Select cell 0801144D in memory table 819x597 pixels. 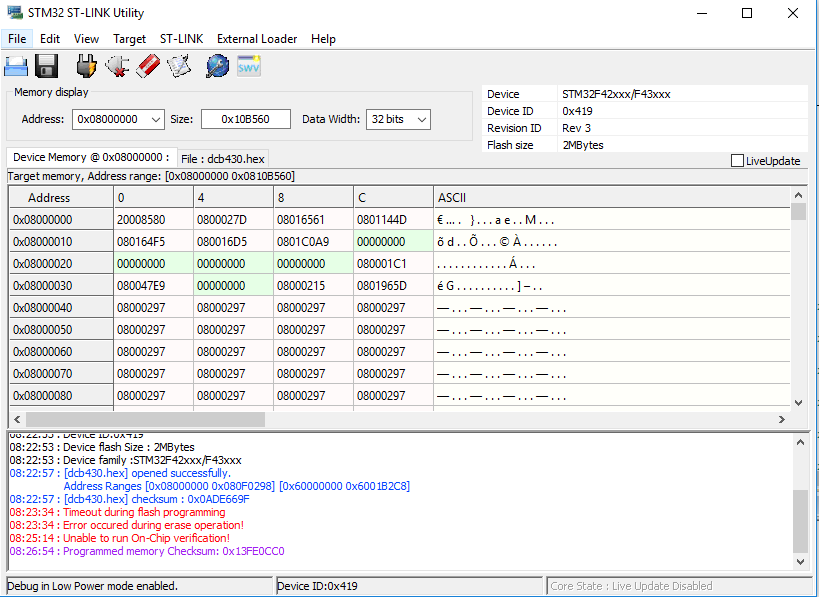[x=393, y=220]
